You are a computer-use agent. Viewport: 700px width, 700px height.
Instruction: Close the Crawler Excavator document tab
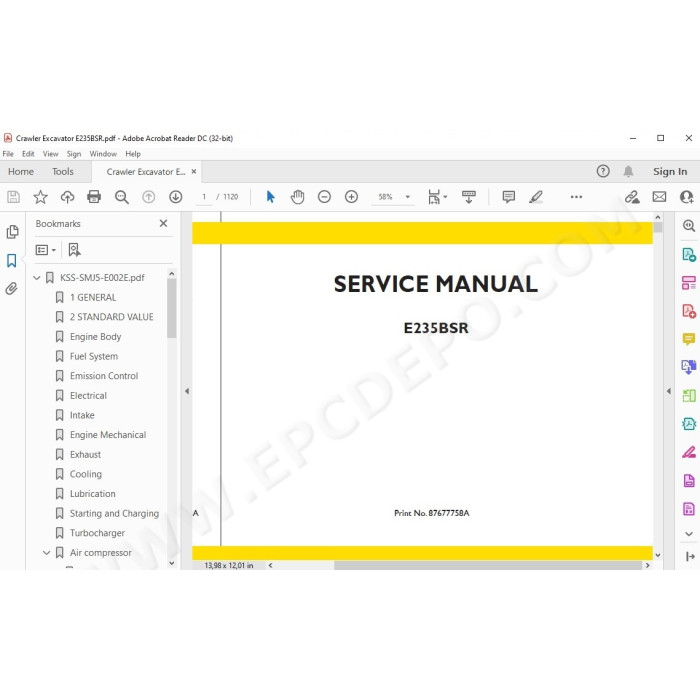tap(194, 171)
